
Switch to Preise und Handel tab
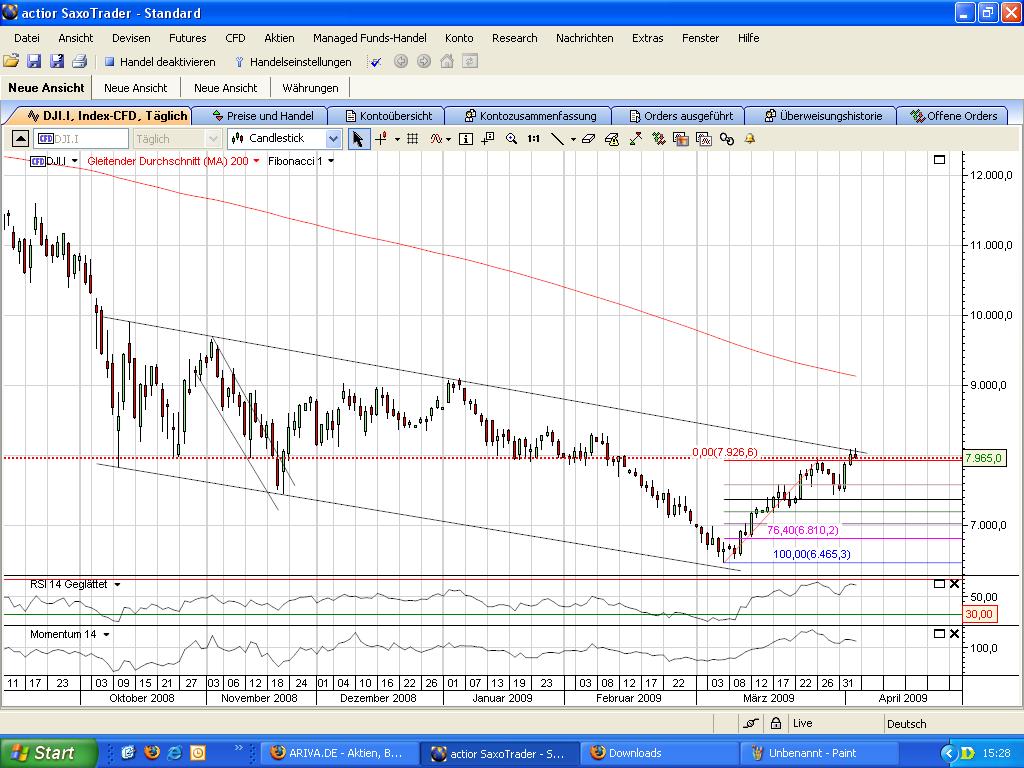tap(263, 116)
